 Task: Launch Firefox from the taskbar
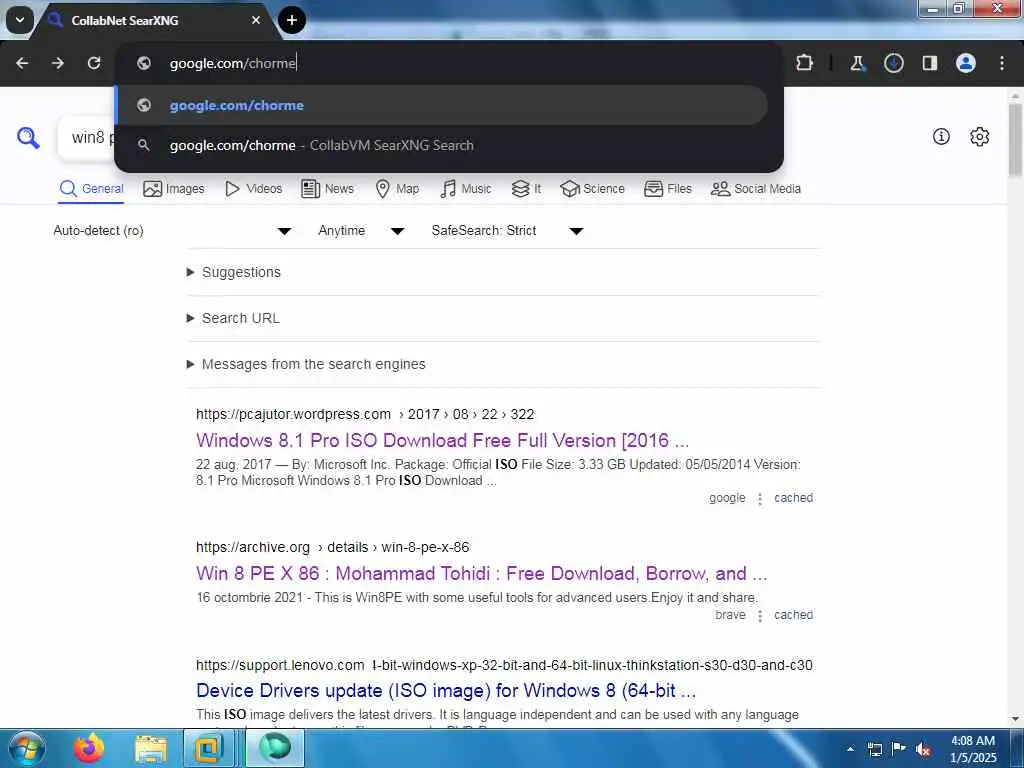(89, 748)
